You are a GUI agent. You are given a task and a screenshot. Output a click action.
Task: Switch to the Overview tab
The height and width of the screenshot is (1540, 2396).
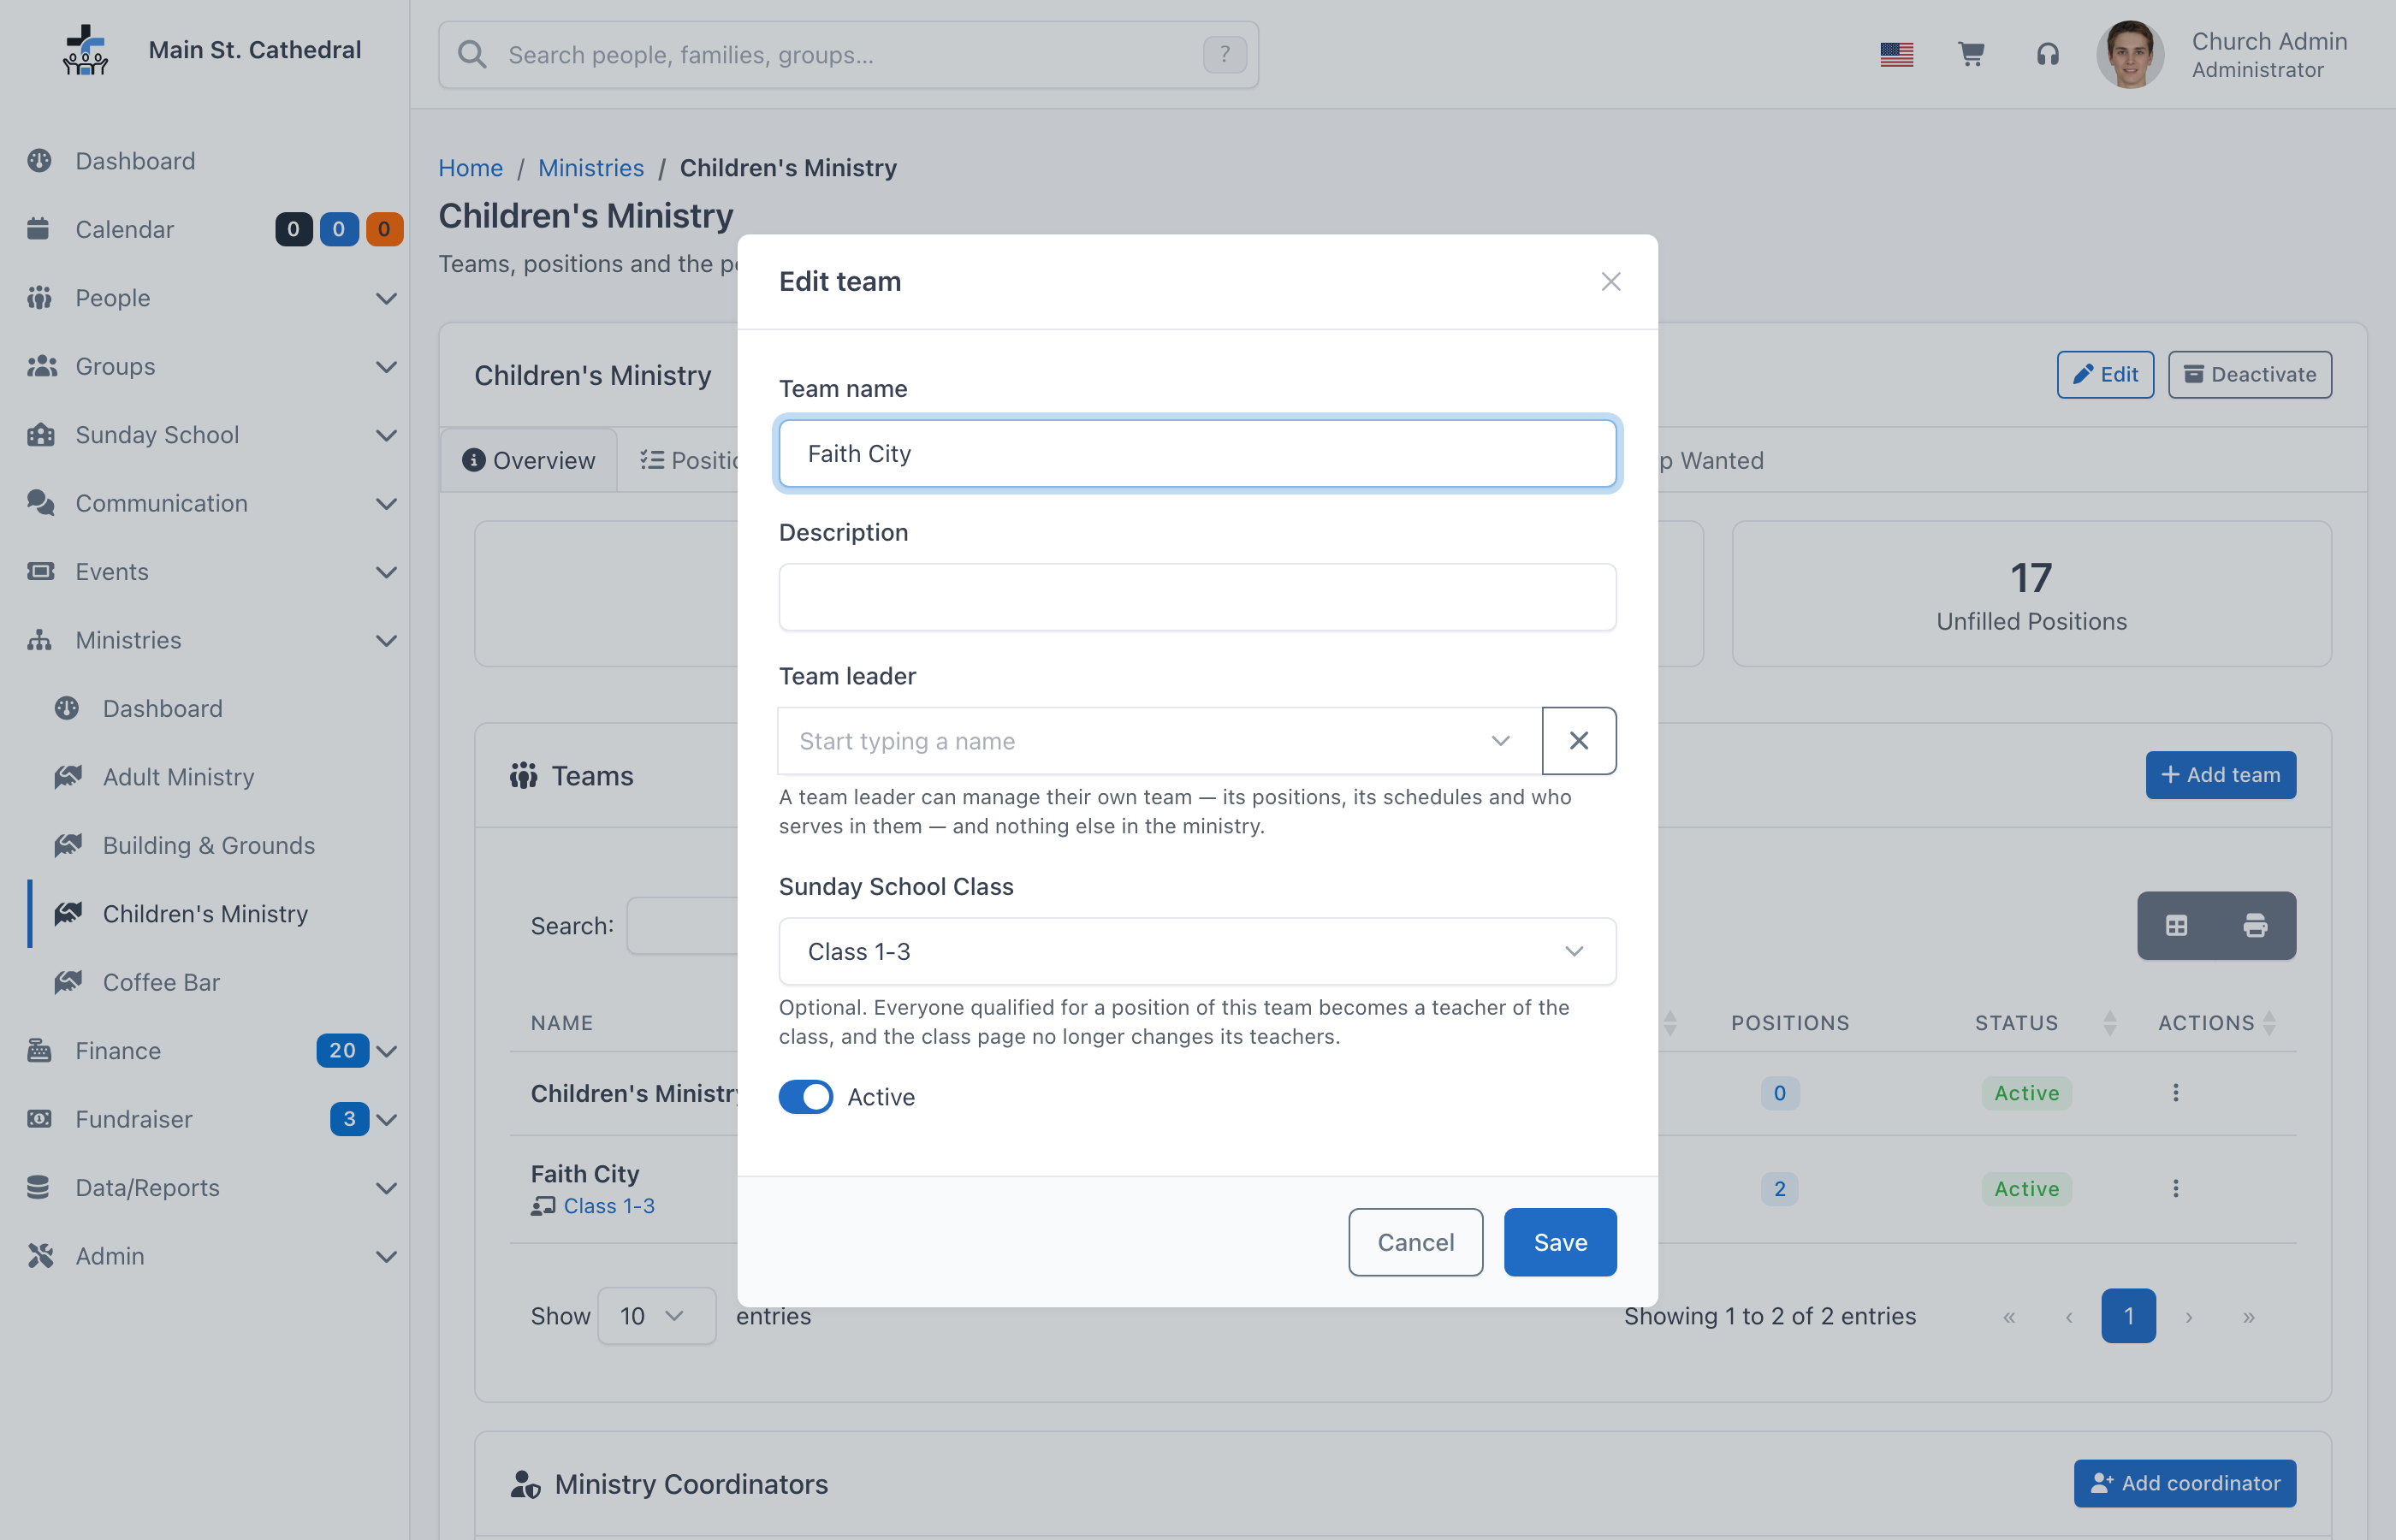click(x=528, y=460)
